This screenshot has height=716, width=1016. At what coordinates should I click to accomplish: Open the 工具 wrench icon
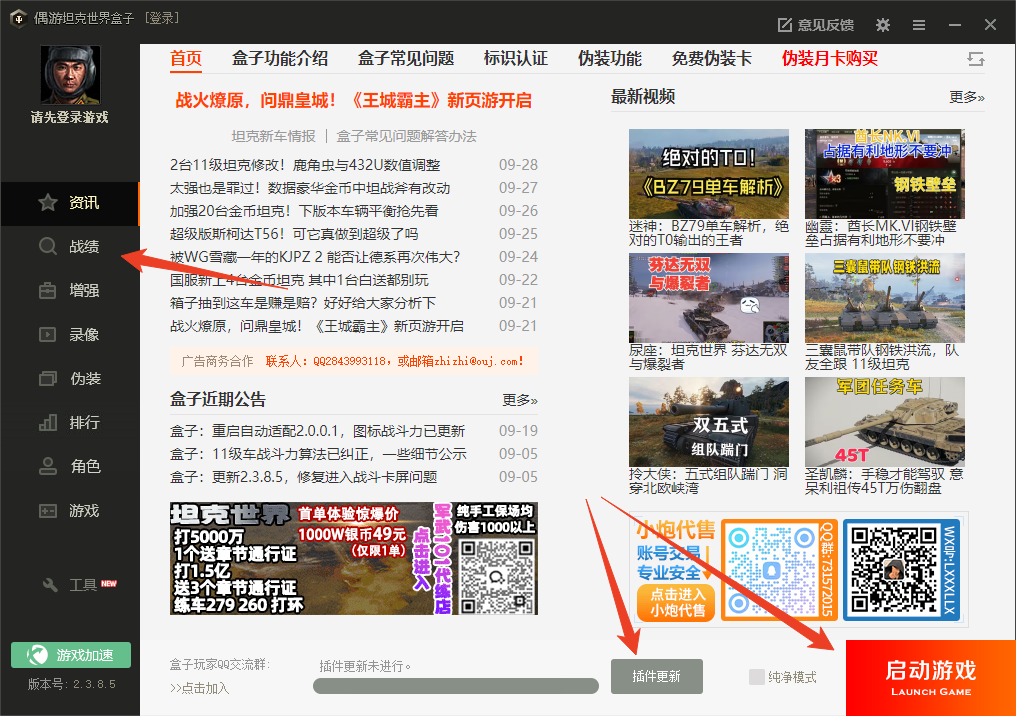pos(47,585)
